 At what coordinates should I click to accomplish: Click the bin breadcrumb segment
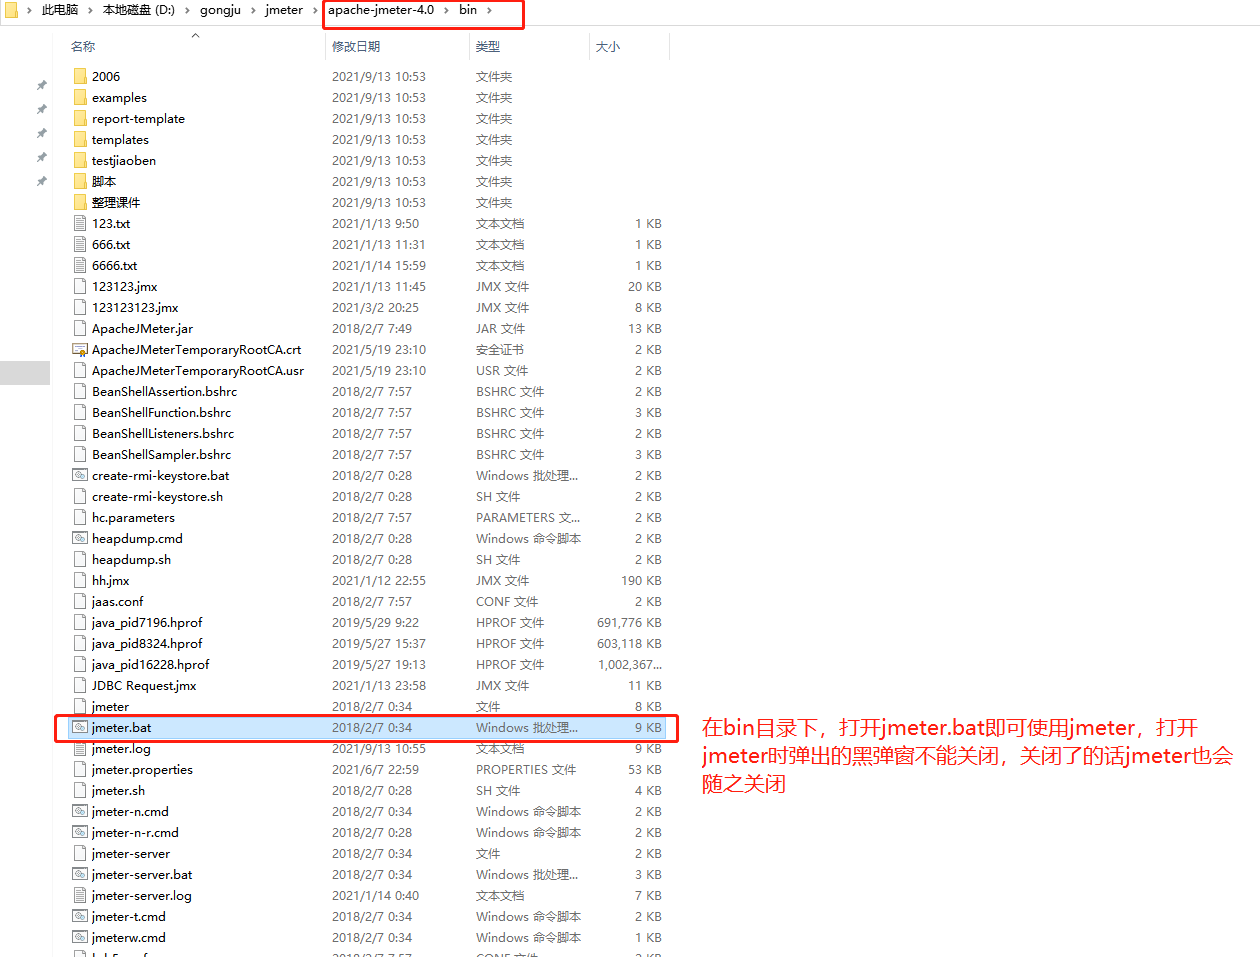pyautogui.click(x=468, y=10)
